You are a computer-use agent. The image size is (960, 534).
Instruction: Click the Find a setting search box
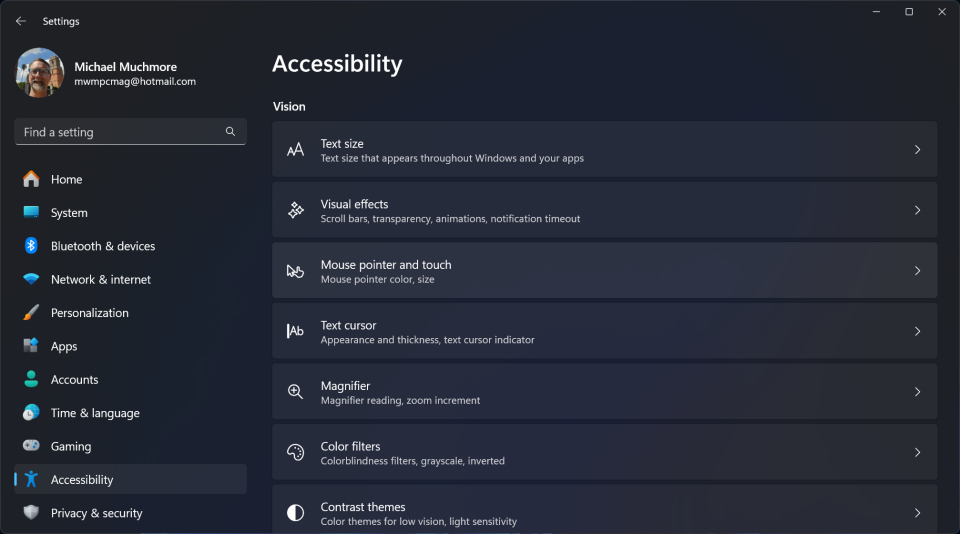pos(118,132)
